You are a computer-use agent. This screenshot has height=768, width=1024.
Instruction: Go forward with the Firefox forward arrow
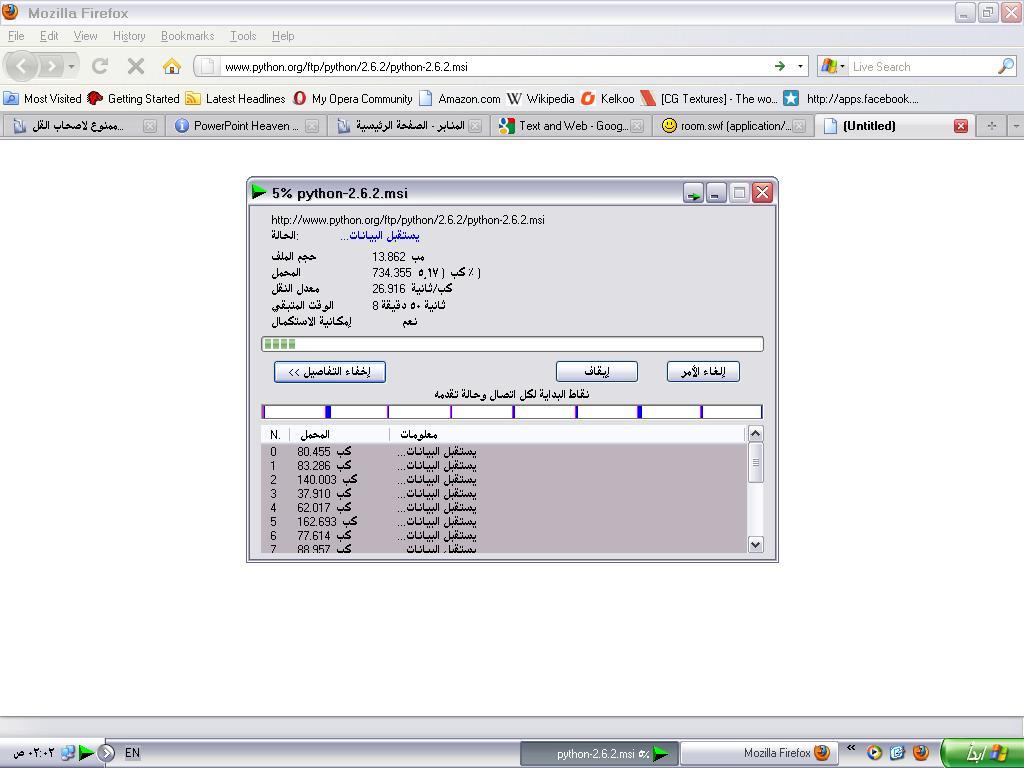(51, 66)
